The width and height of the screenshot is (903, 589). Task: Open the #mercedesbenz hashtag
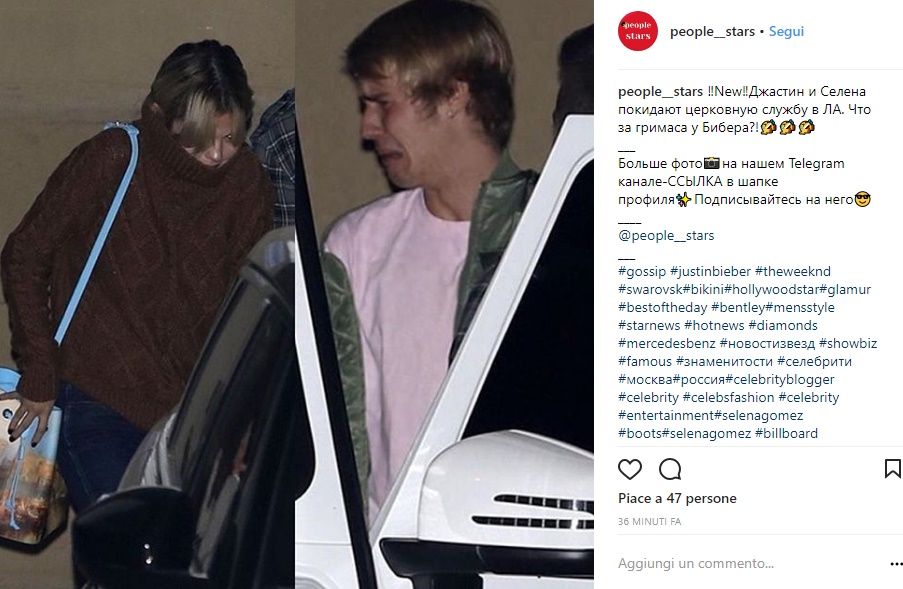[667, 344]
